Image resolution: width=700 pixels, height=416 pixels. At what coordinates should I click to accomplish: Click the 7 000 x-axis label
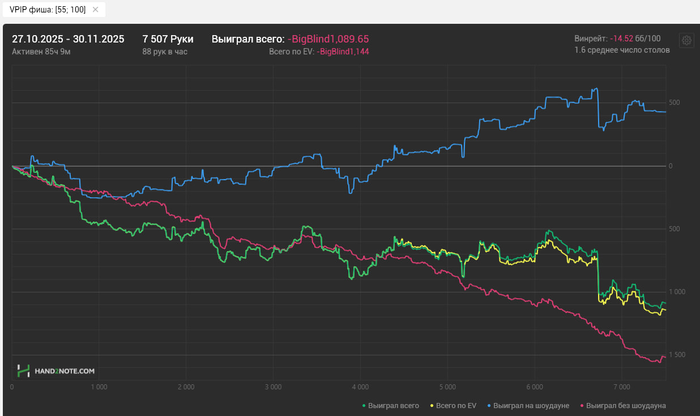[x=621, y=385]
